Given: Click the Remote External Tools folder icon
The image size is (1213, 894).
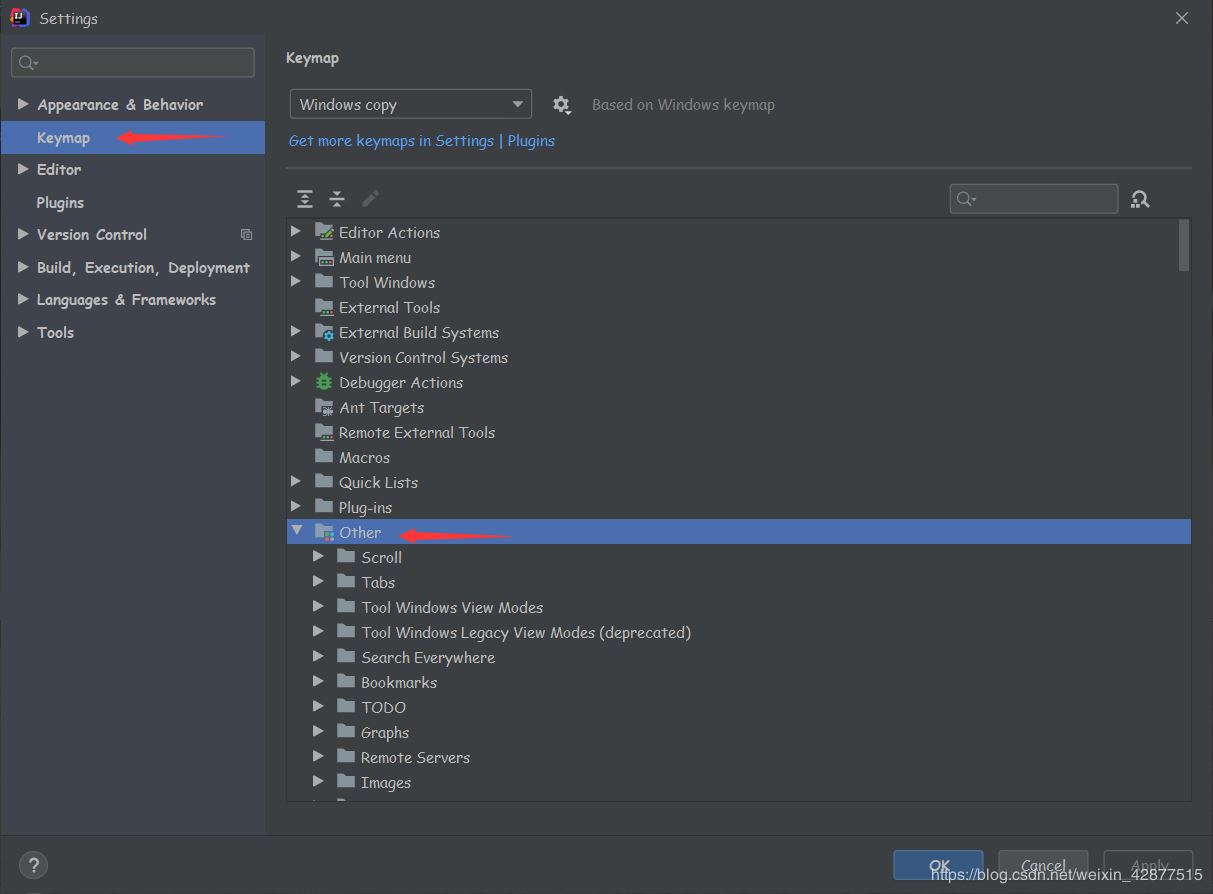Looking at the screenshot, I should coord(324,432).
